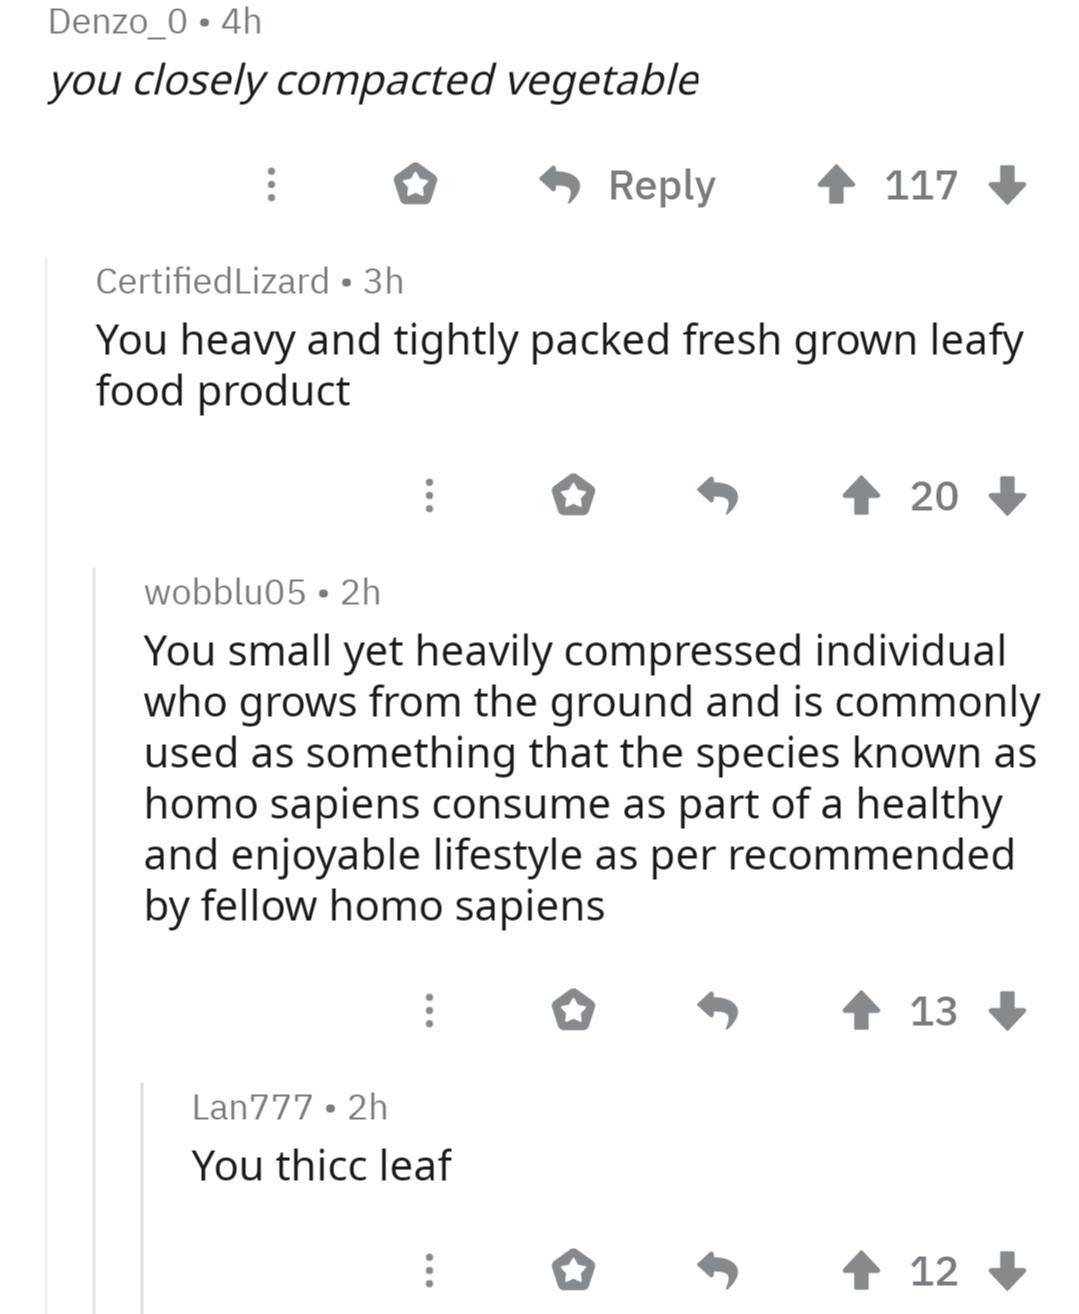
Task: Award Lan777's "You thicc leaf" comment
Action: pyautogui.click(x=574, y=1271)
